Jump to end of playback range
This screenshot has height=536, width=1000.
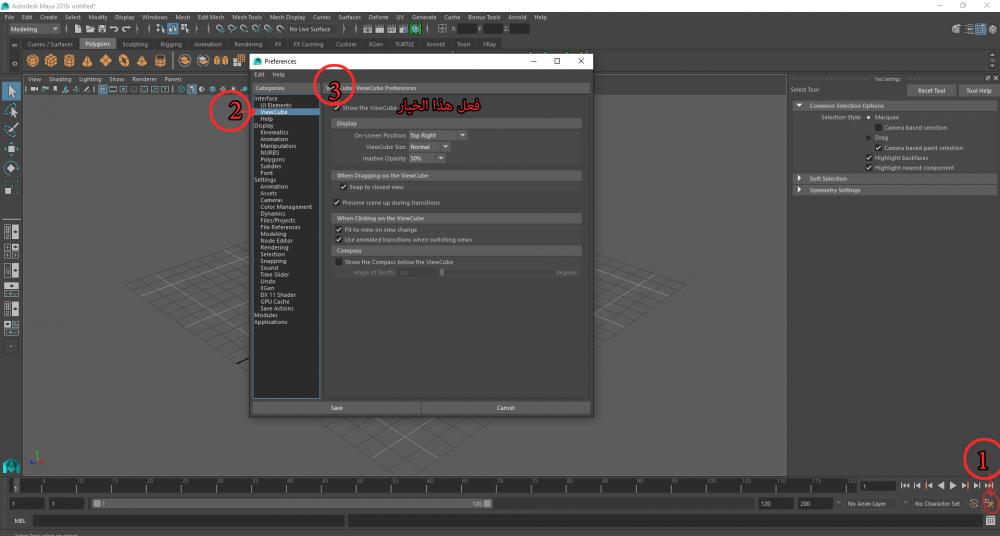pos(989,486)
